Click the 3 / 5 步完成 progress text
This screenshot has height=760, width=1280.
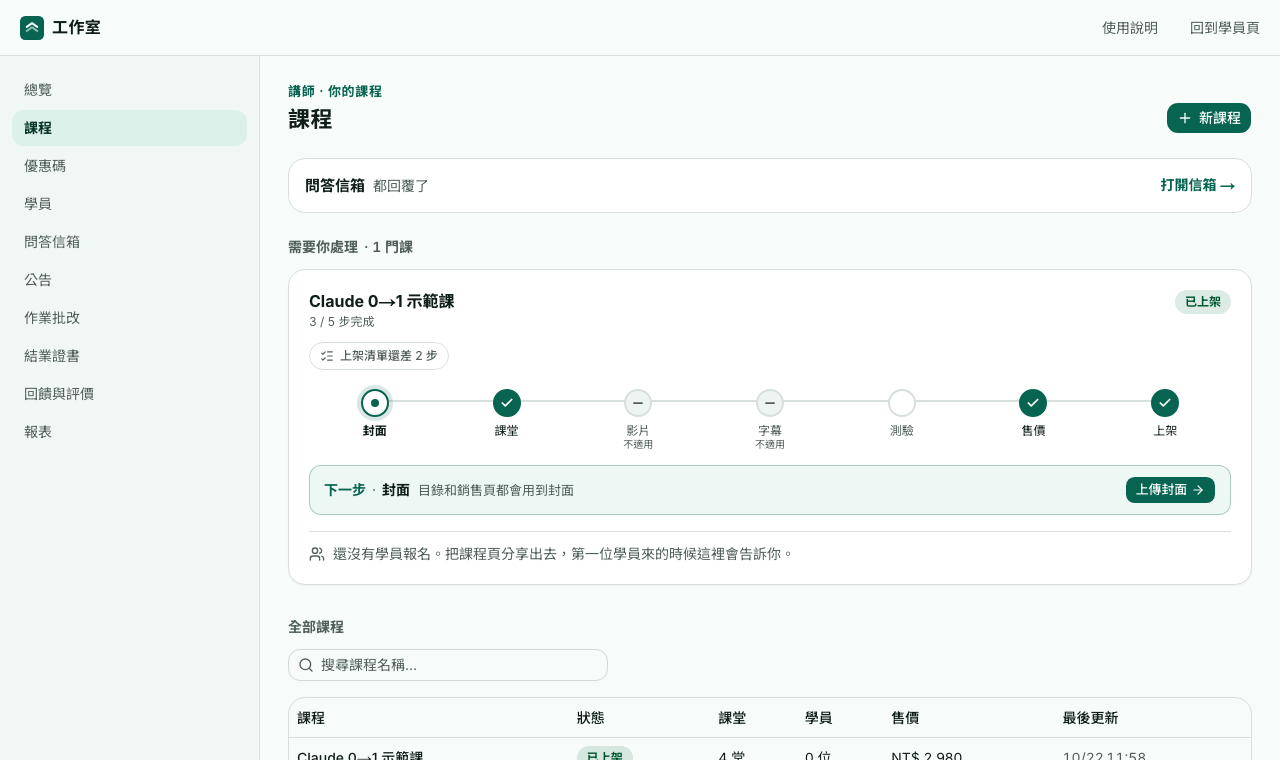tap(342, 322)
